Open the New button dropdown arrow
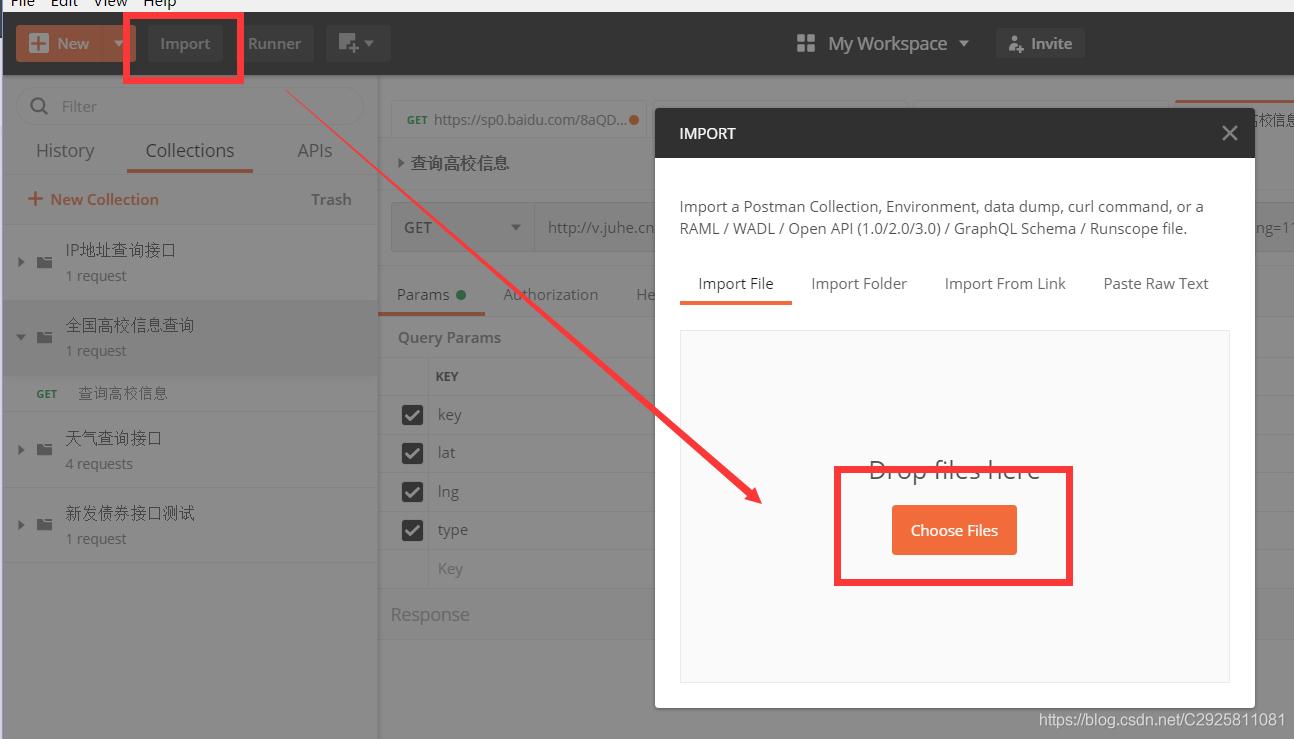Screen dimensions: 1294x739 119,43
